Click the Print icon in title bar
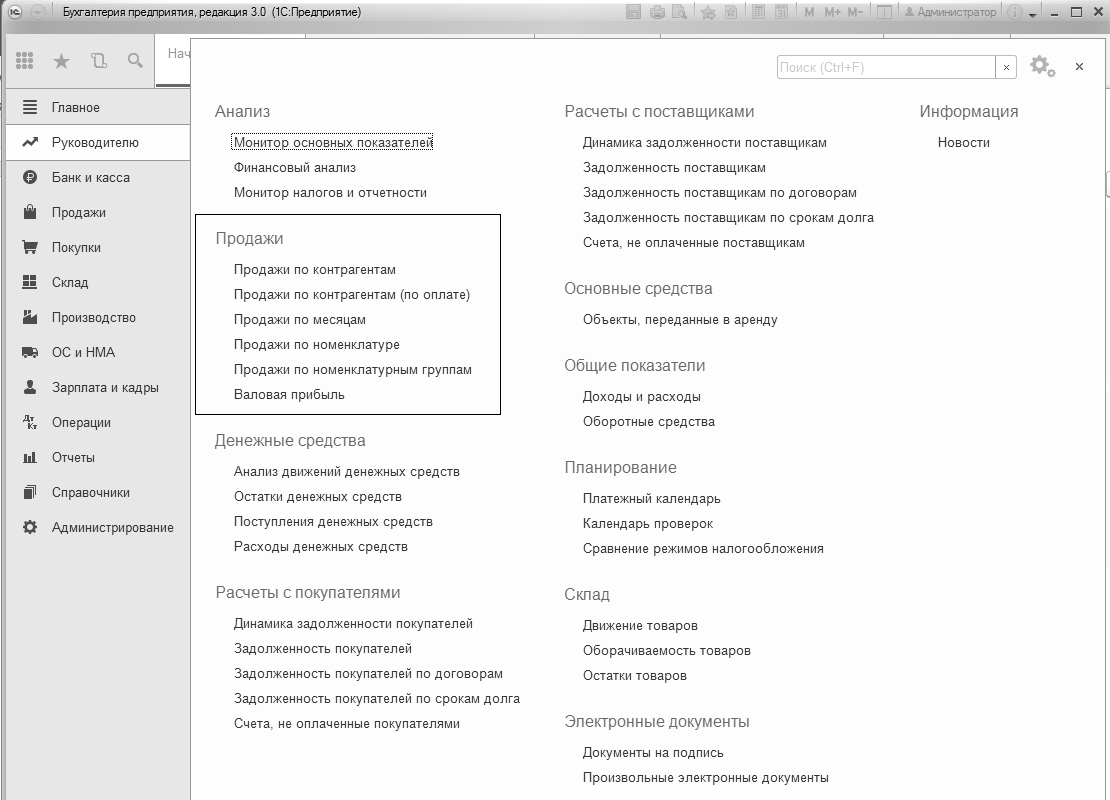This screenshot has height=800, width=1110. [657, 12]
